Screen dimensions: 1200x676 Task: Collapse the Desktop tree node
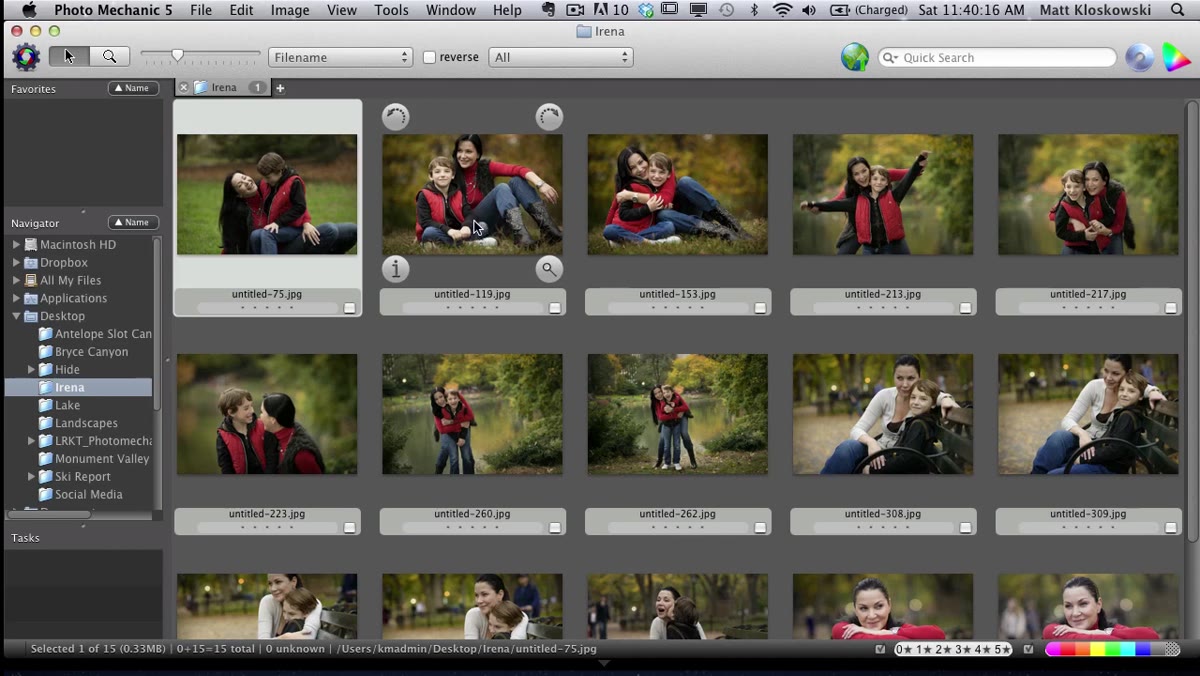coord(16,316)
